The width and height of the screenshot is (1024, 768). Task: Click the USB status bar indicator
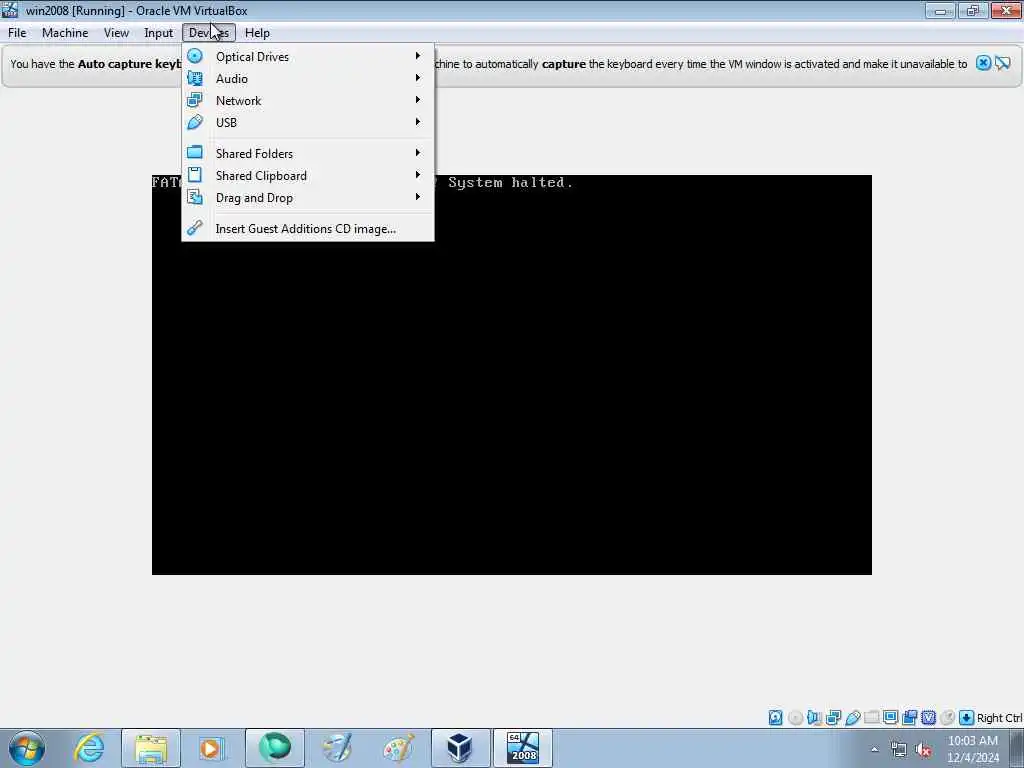tap(852, 718)
